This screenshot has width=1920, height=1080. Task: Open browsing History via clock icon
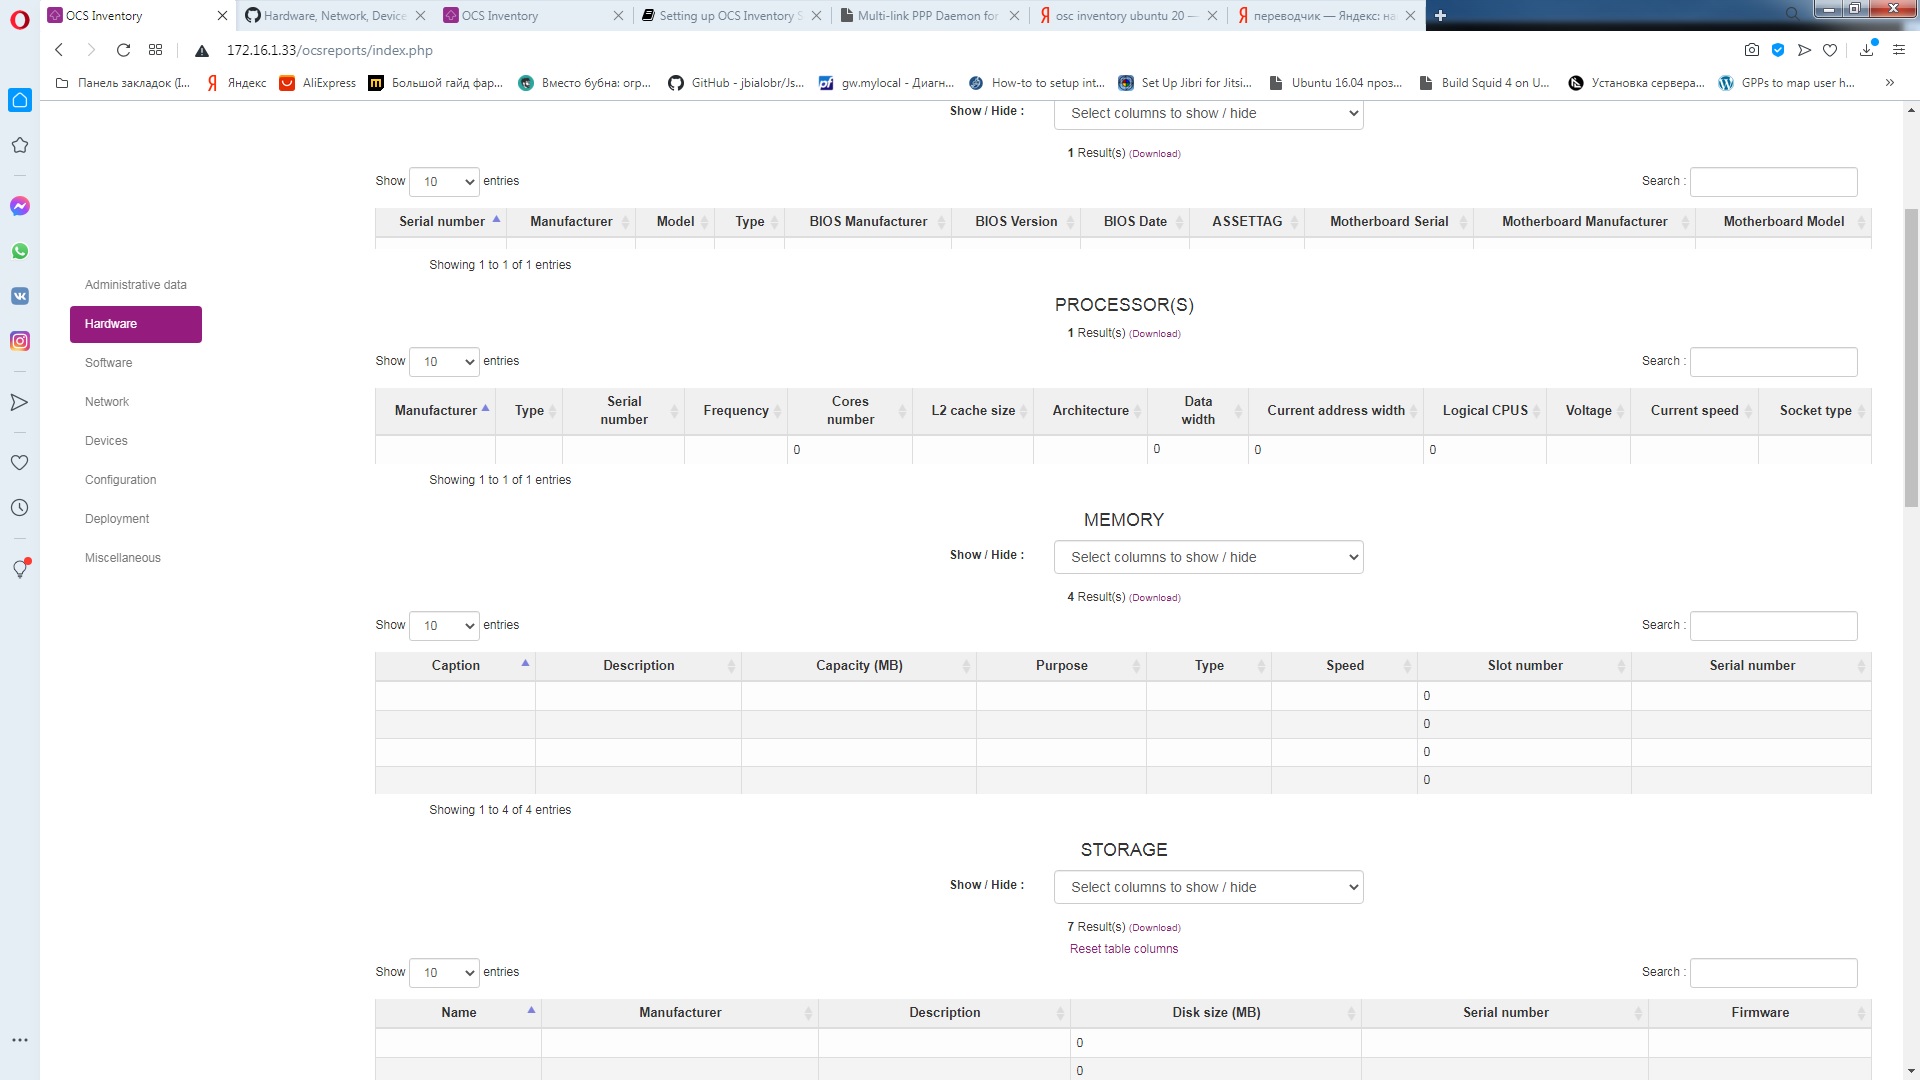20,507
